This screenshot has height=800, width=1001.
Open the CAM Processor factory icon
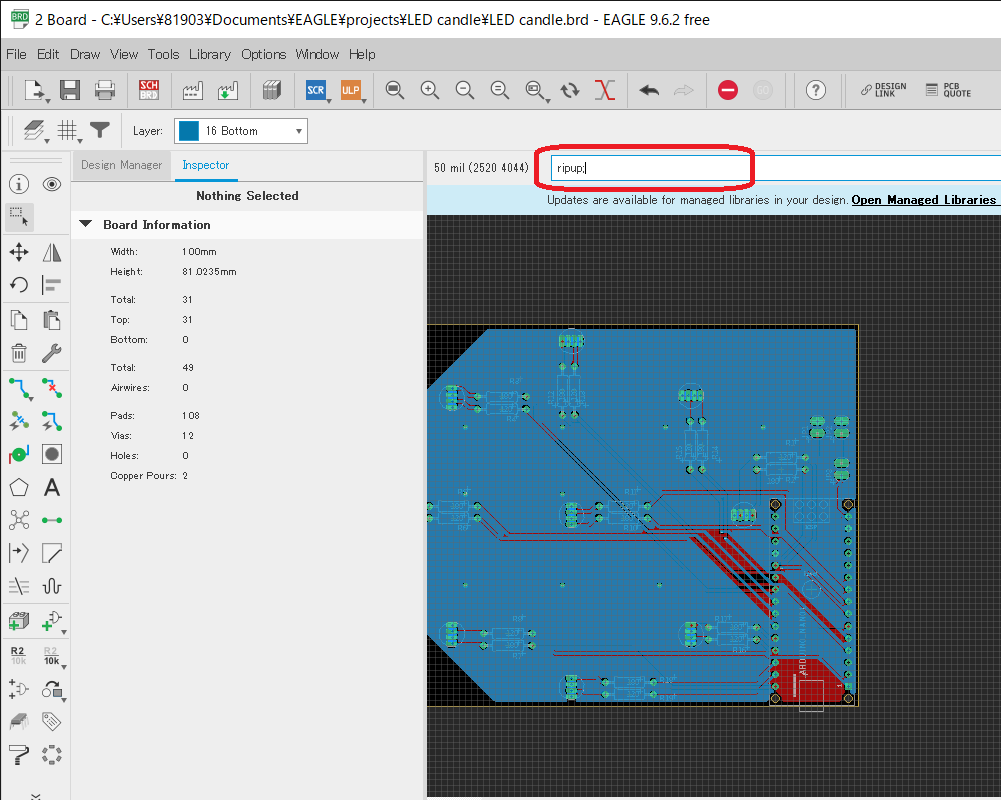point(192,90)
